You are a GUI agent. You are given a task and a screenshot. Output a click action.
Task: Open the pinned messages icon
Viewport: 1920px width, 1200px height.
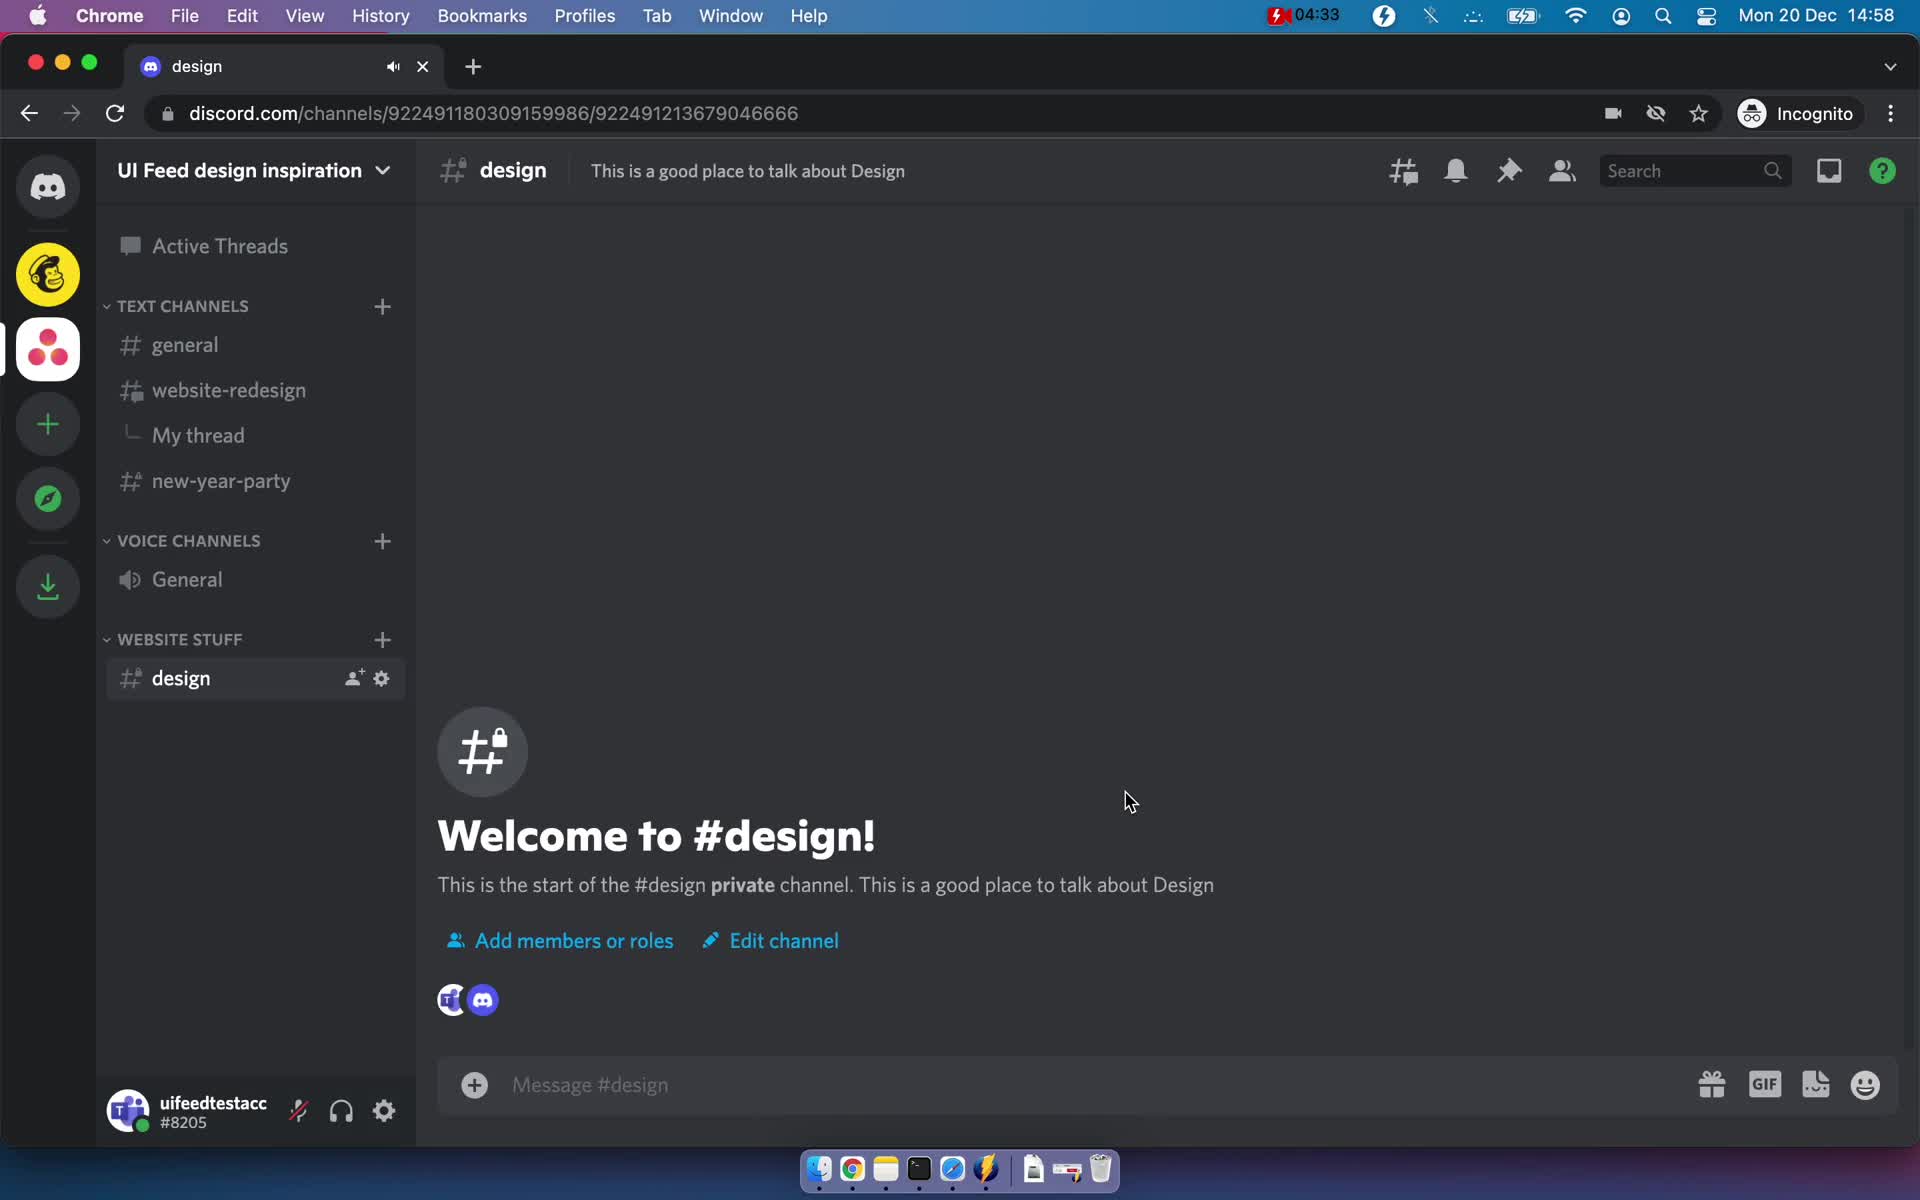pyautogui.click(x=1508, y=170)
